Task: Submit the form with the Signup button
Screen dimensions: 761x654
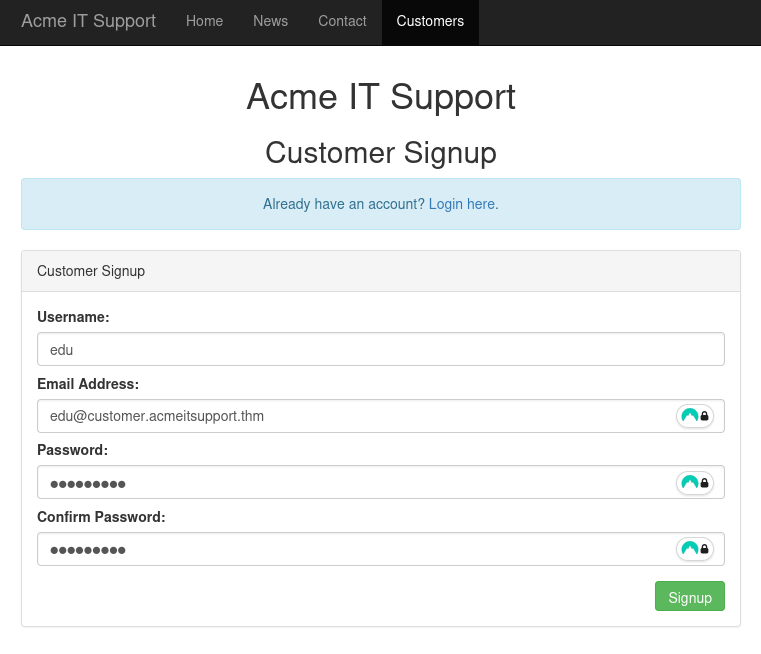Action: coord(690,596)
